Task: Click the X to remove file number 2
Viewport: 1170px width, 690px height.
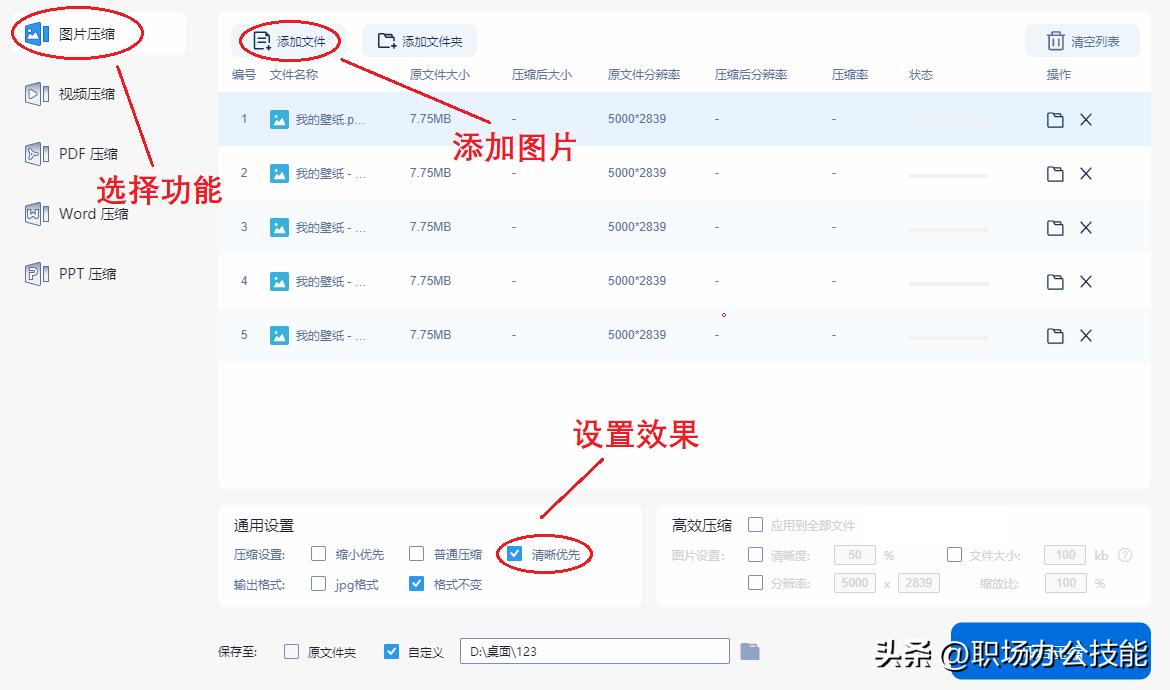Action: (1086, 173)
